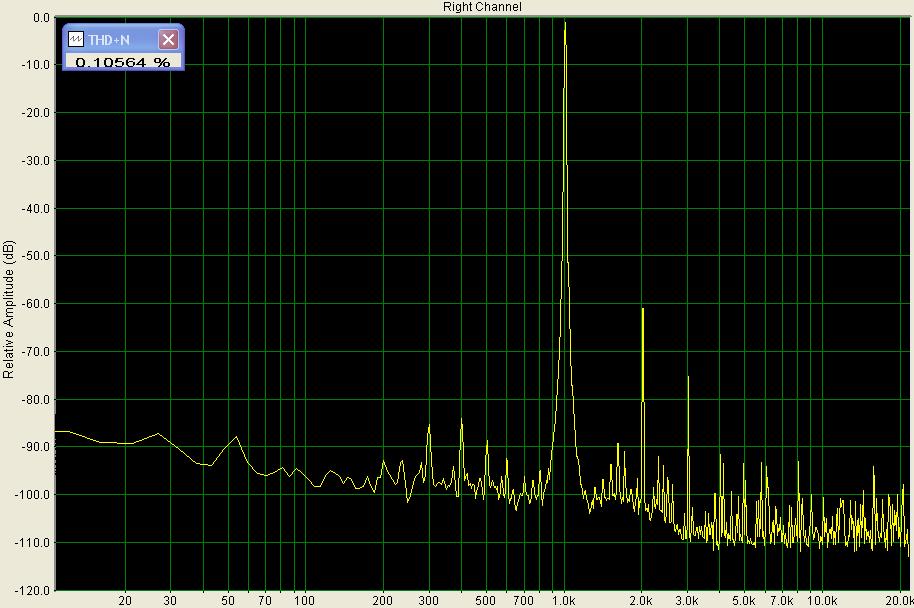Click the -80.0 amplitude axis label
This screenshot has height=608, width=914.
pos(36,400)
